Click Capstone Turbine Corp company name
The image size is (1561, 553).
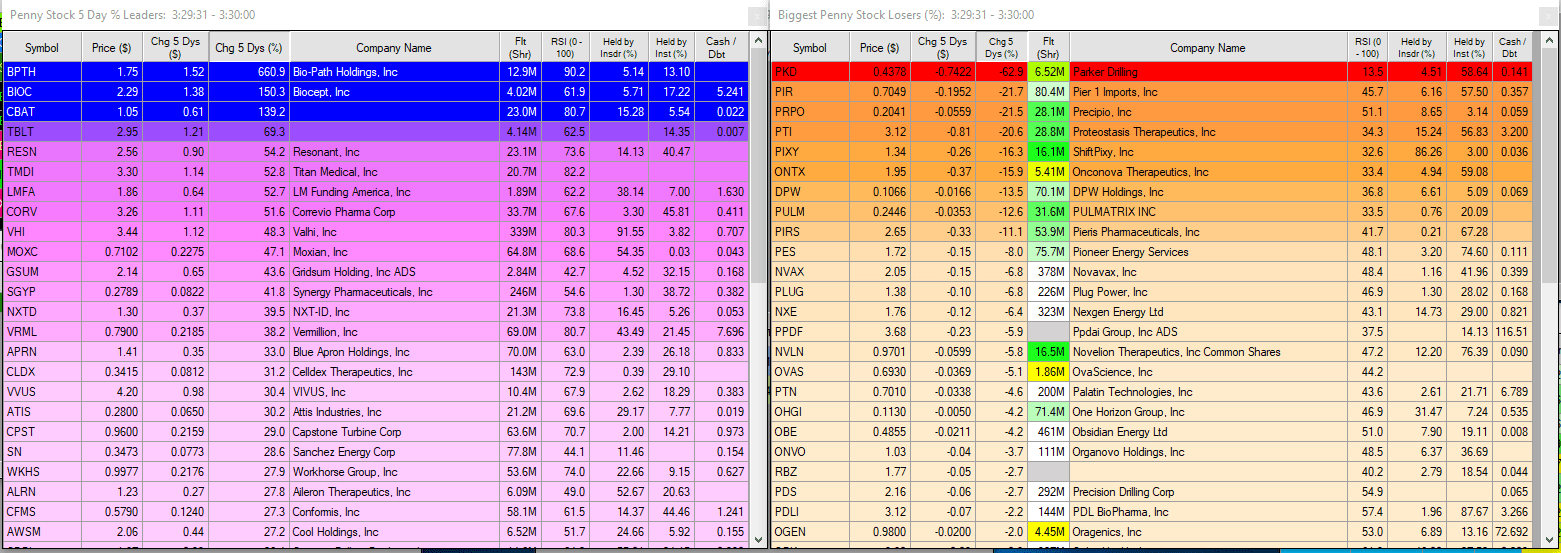coord(347,432)
